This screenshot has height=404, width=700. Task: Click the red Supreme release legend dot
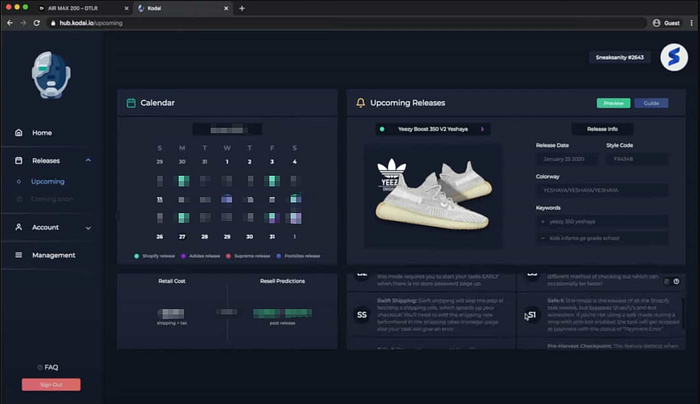click(229, 256)
